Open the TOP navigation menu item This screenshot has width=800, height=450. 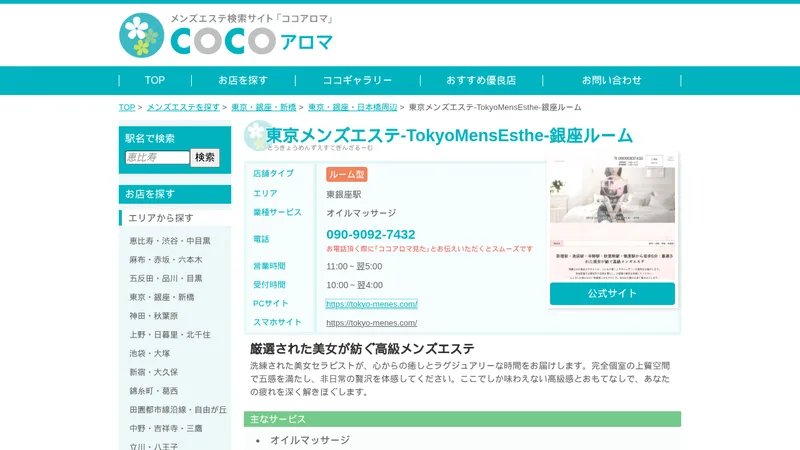pyautogui.click(x=155, y=80)
